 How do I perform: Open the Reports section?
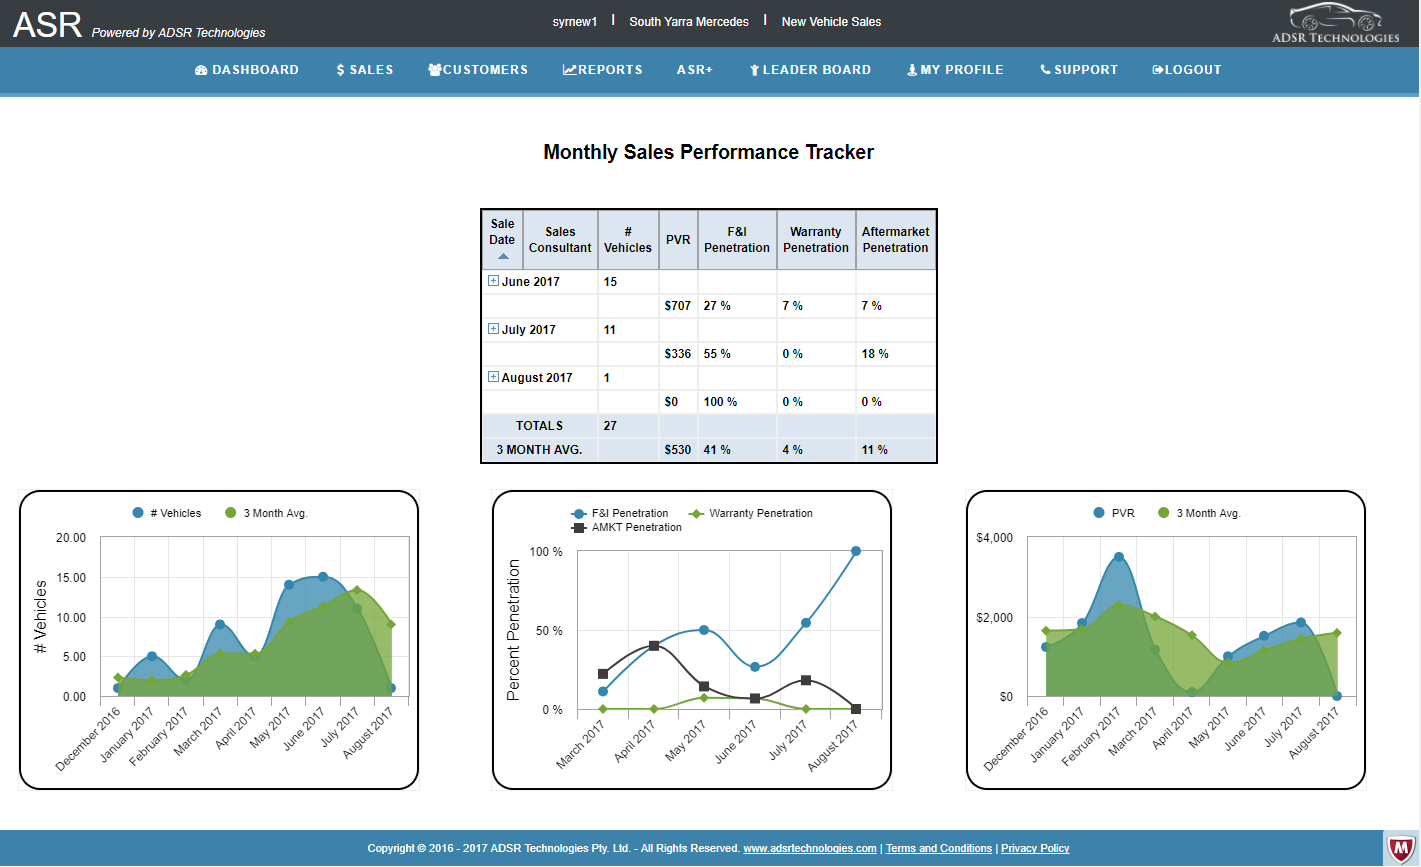pyautogui.click(x=603, y=70)
